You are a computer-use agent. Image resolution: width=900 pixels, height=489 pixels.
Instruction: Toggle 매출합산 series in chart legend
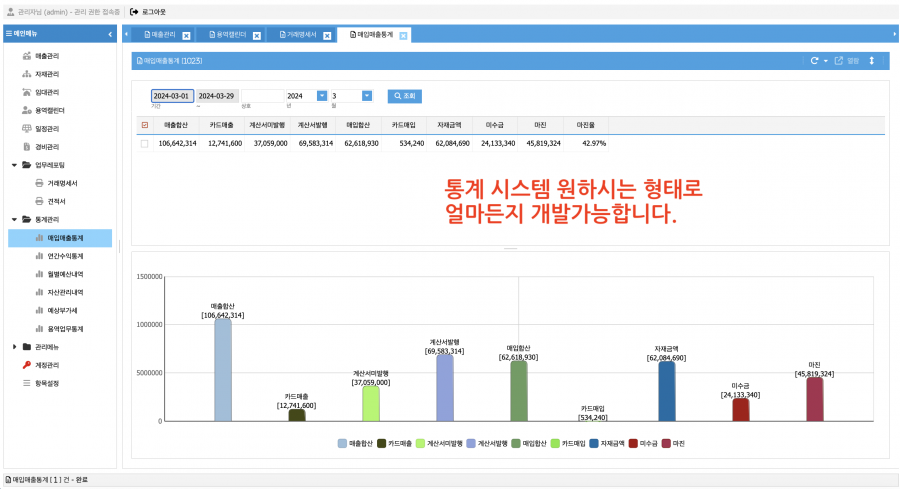pos(355,444)
